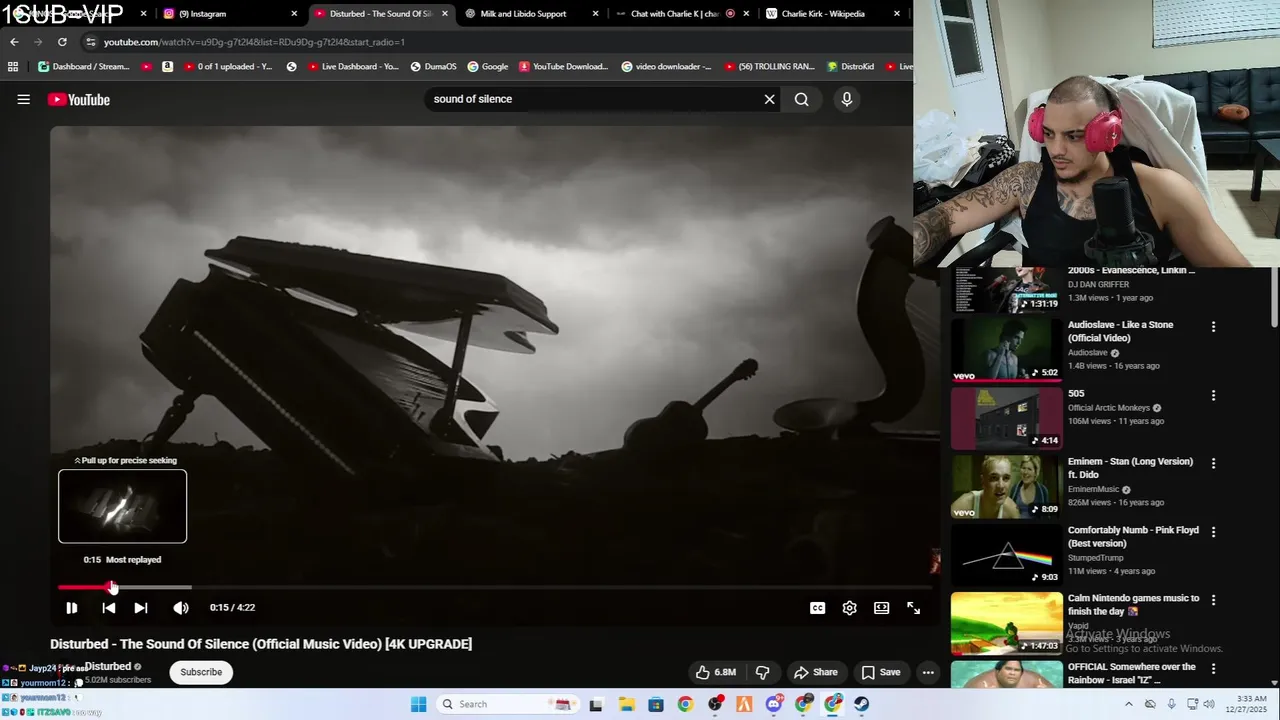Screen dimensions: 1280x720
Task: Open the Google bookmark
Action: [x=488, y=67]
